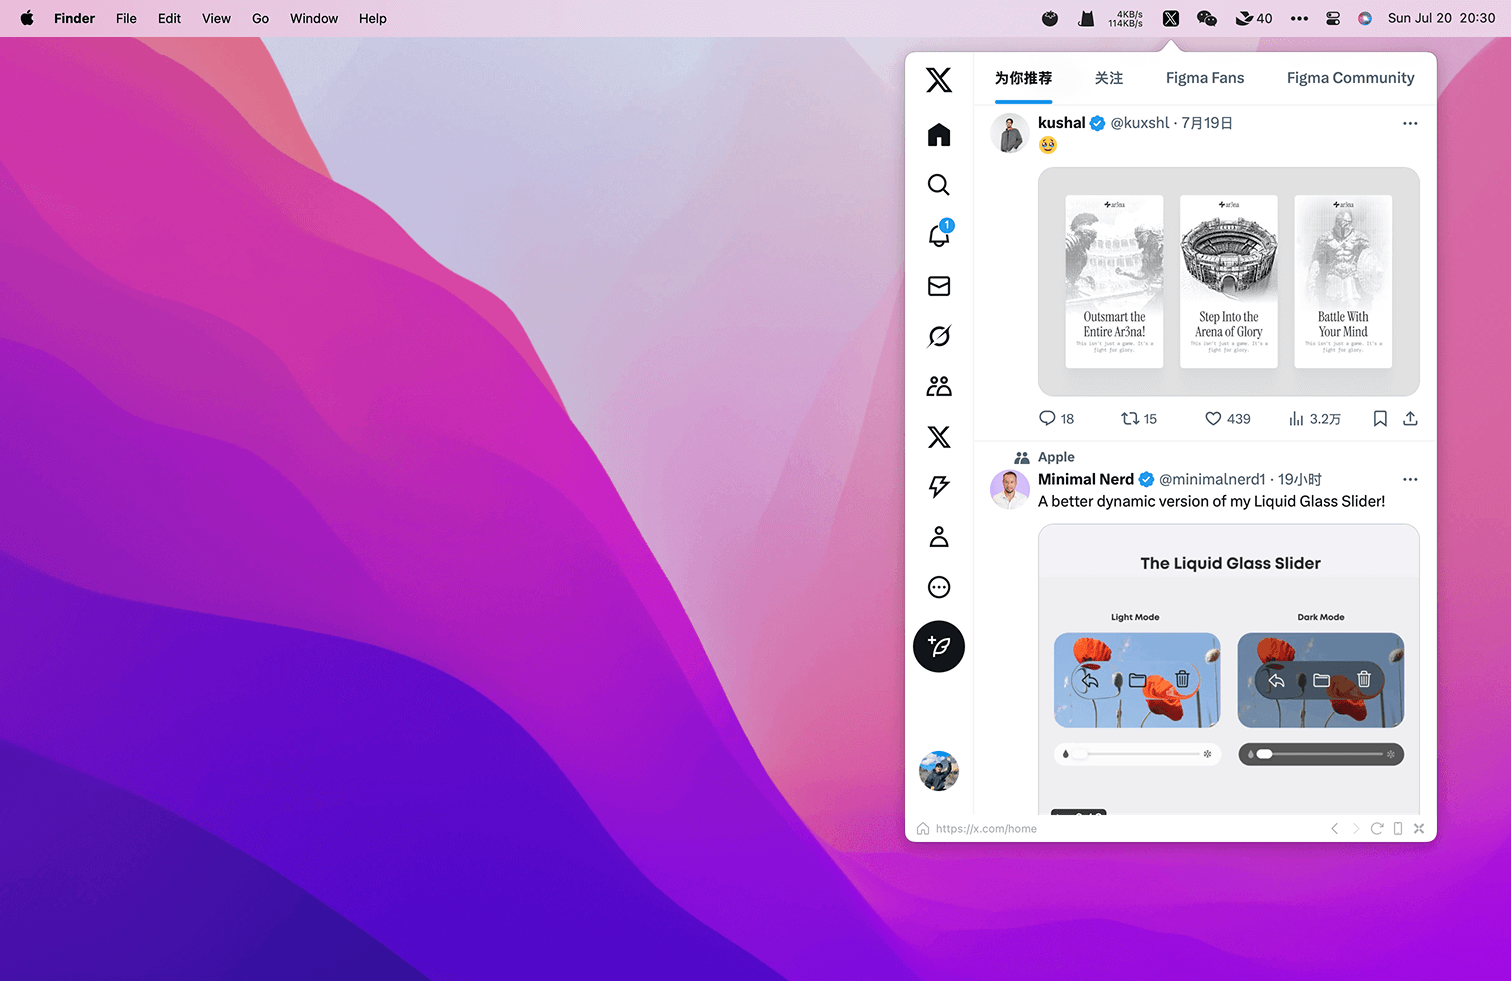
Task: Like kushal's post with 439 likes
Action: [x=1213, y=419]
